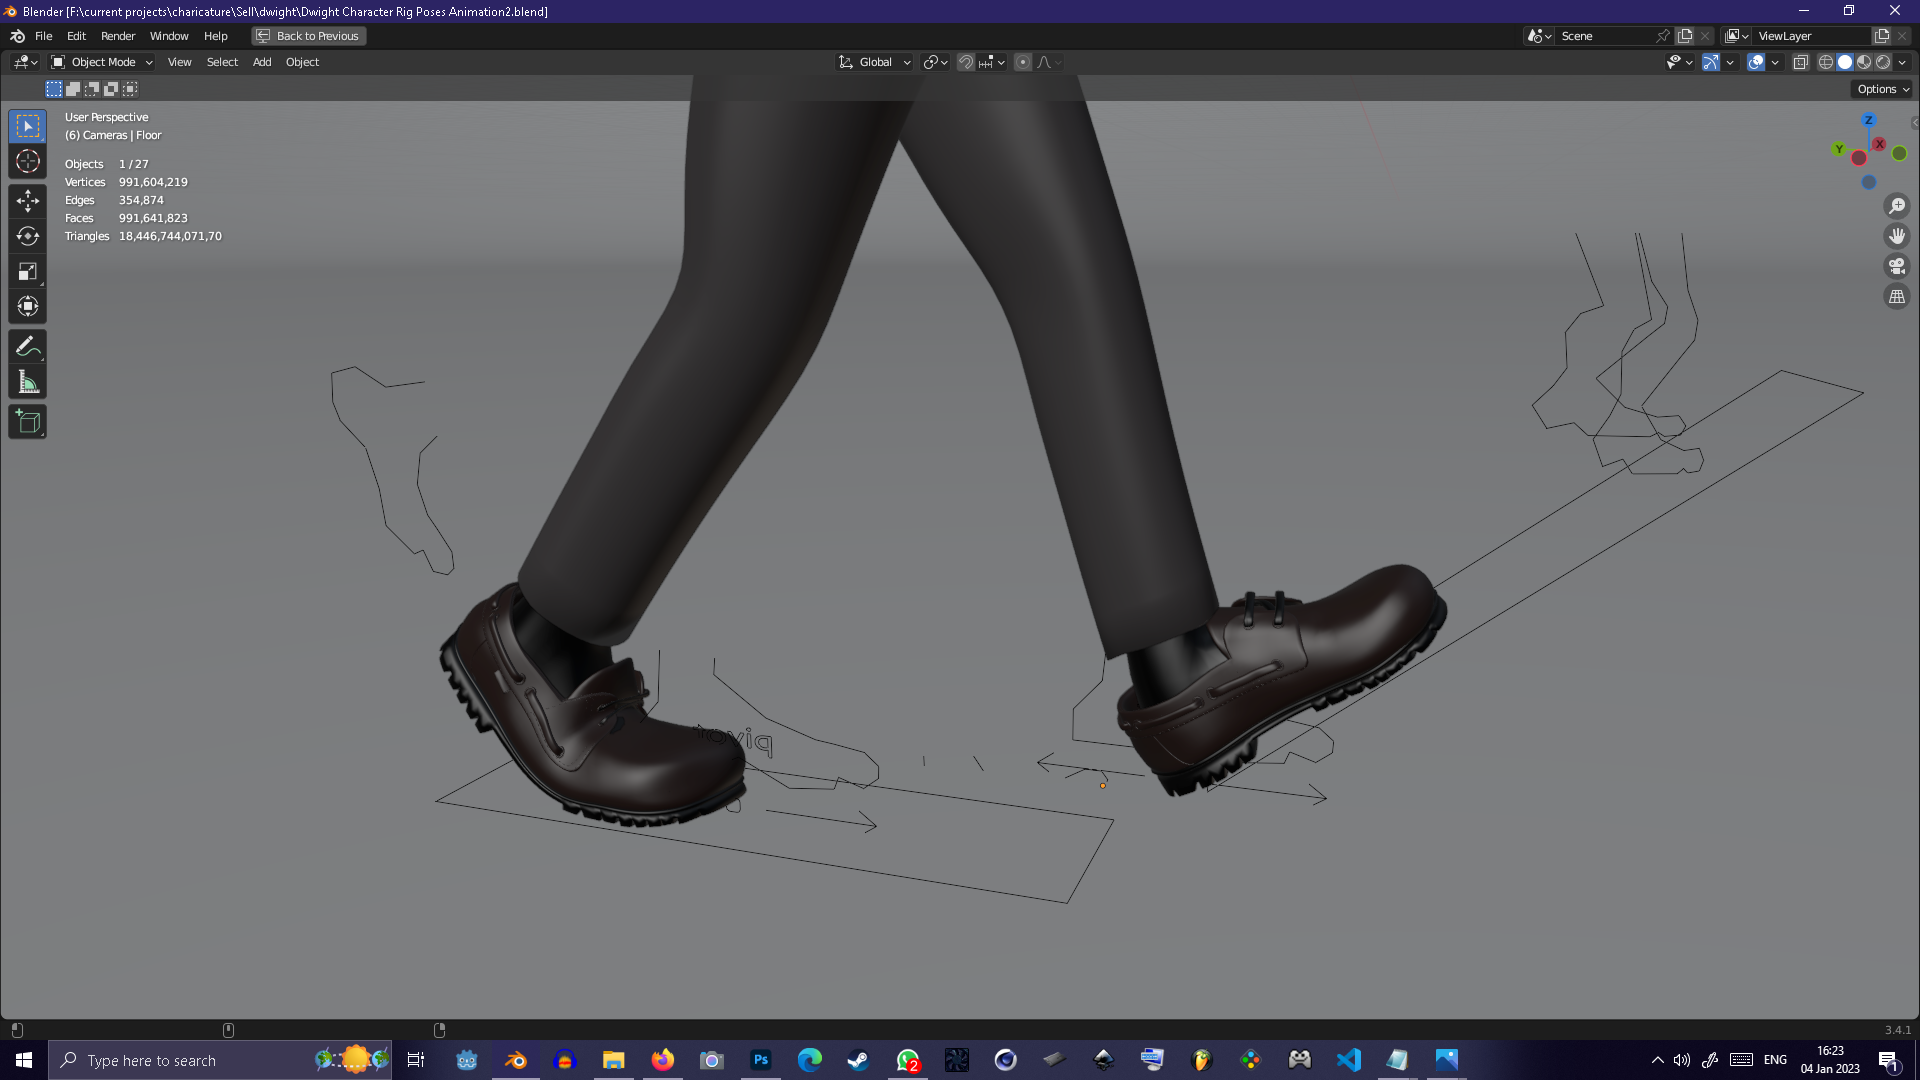The height and width of the screenshot is (1080, 1920).
Task: Select the Annotate pencil tool
Action: (28, 347)
